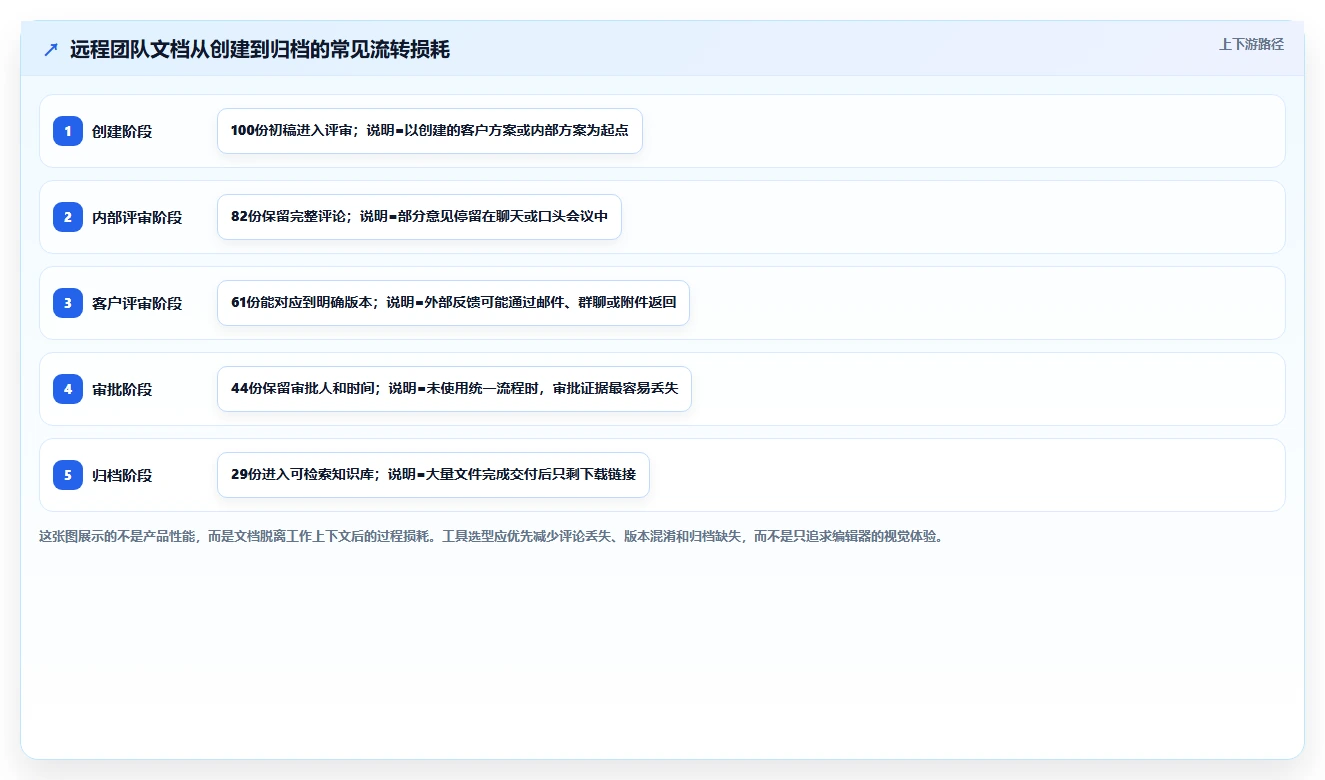Click the 上下游路径 label in the header
Screen dimensions: 1325x780
pyautogui.click(x=1251, y=44)
